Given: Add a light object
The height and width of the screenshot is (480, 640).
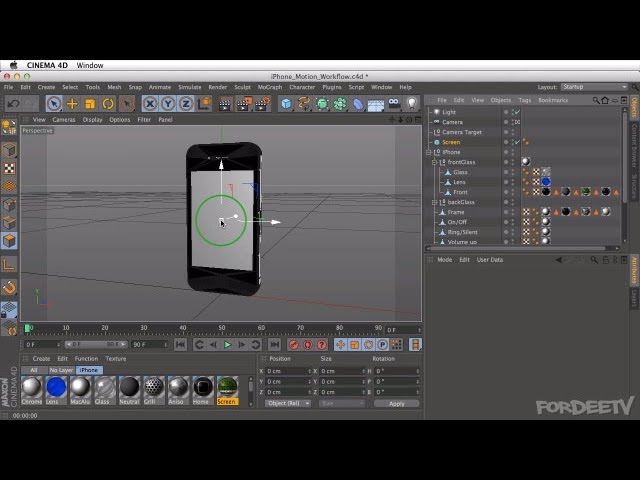Looking at the screenshot, I should pyautogui.click(x=412, y=104).
